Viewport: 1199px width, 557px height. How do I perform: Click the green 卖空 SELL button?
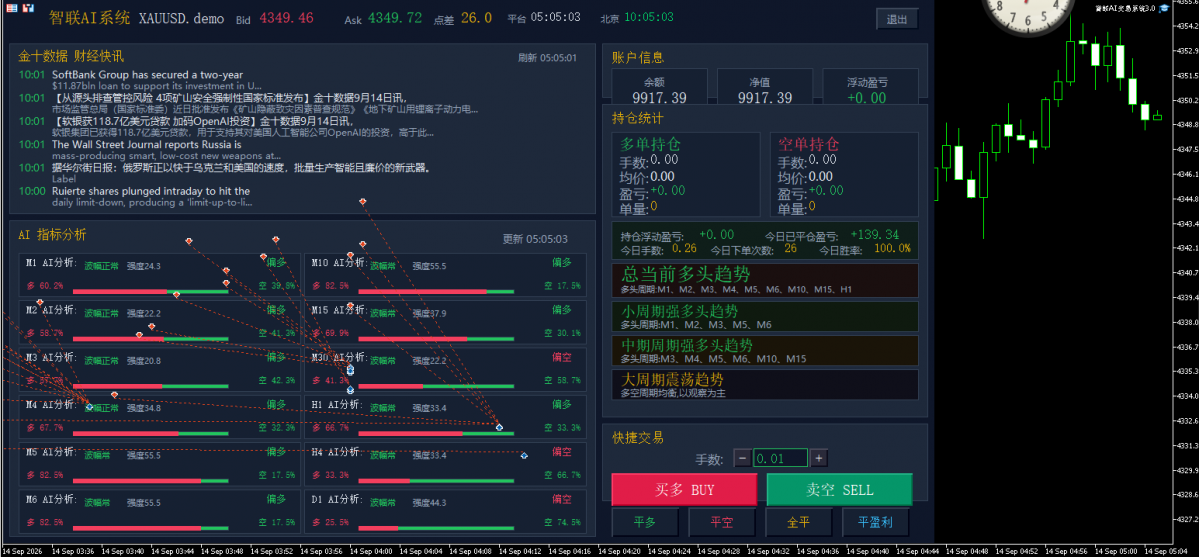pos(839,490)
